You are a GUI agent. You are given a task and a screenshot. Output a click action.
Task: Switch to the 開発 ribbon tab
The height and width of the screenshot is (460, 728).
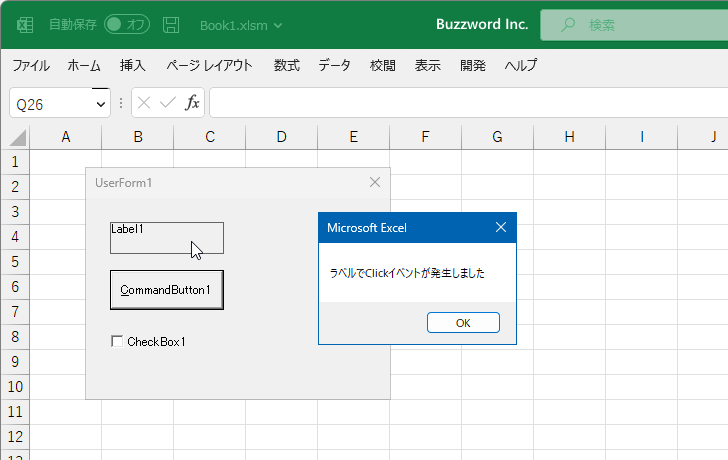pos(473,65)
